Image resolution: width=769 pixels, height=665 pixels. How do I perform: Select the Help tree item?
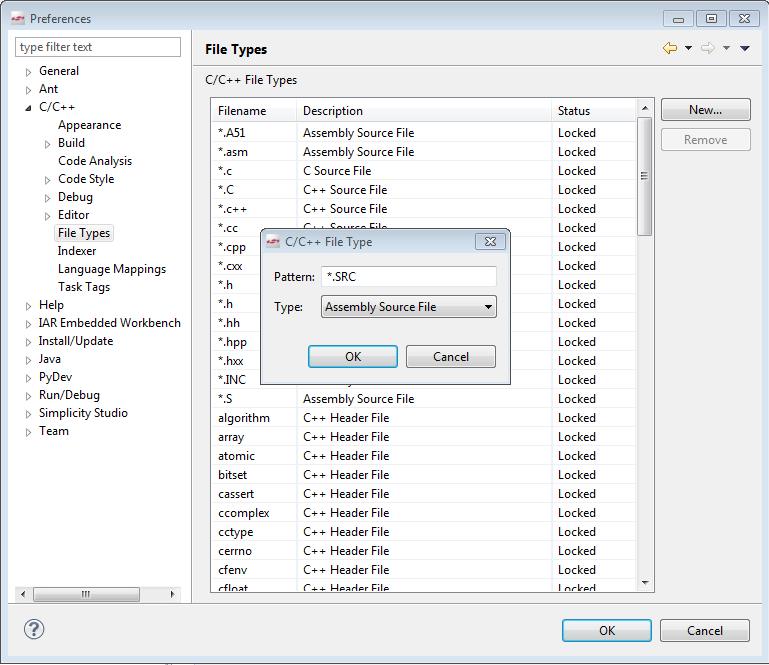pyautogui.click(x=51, y=305)
